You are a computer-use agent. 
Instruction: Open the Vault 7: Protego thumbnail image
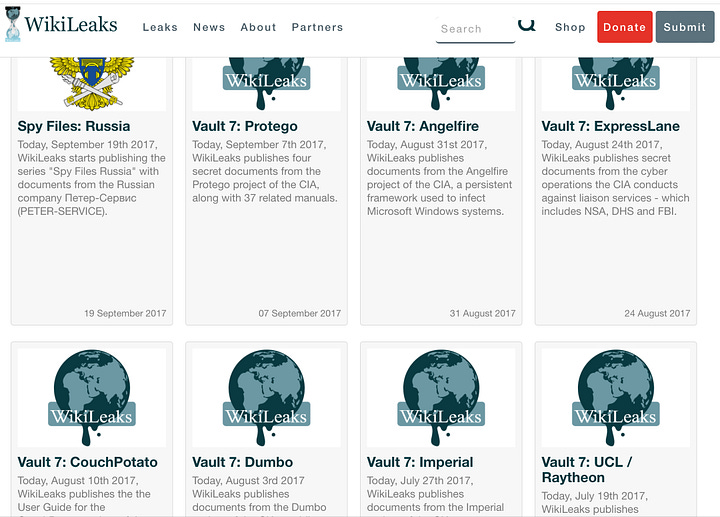point(266,84)
